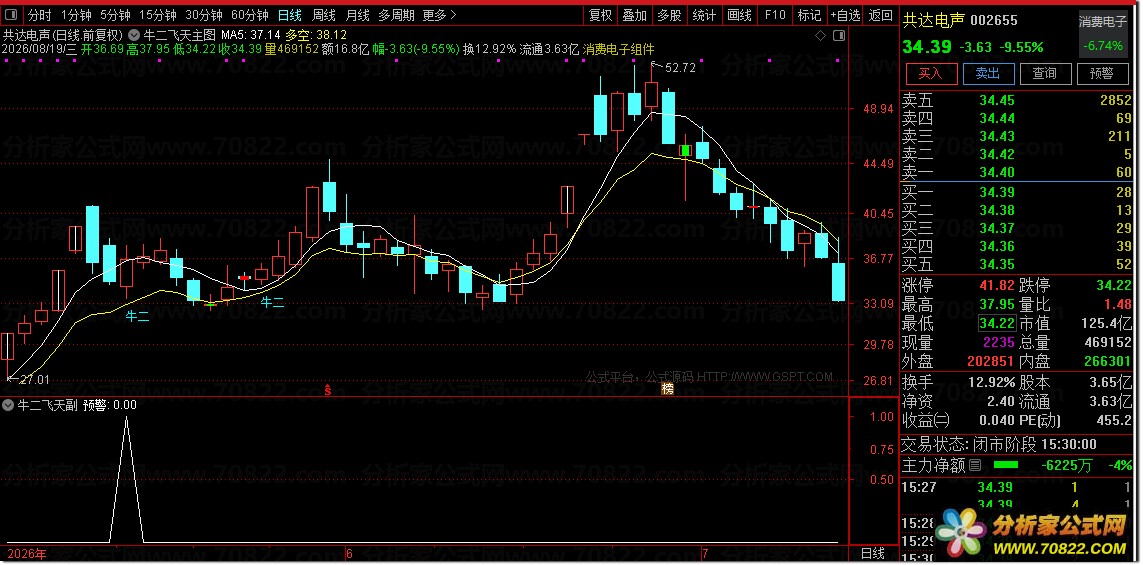This screenshot has width=1143, height=565.
Task: Click the 现量 value 2235
Action: 1000,342
